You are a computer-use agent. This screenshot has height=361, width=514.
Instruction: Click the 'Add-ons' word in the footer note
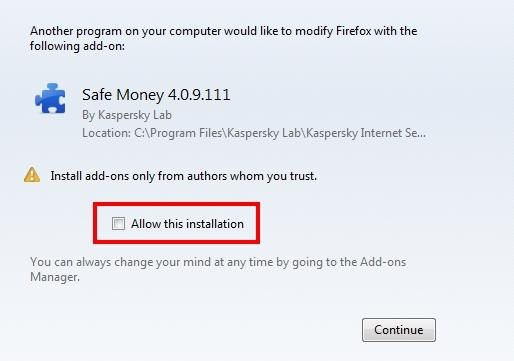click(x=383, y=262)
